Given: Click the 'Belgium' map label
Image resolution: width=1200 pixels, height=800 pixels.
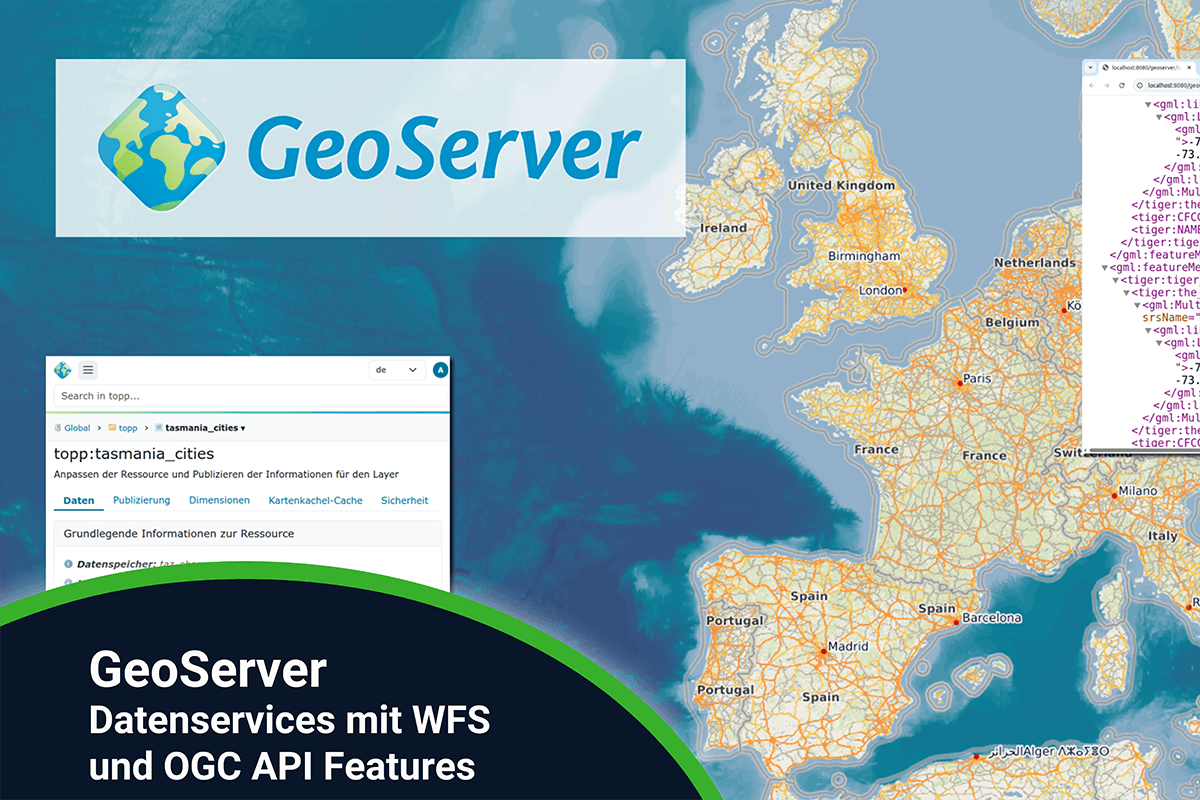Looking at the screenshot, I should 1012,323.
